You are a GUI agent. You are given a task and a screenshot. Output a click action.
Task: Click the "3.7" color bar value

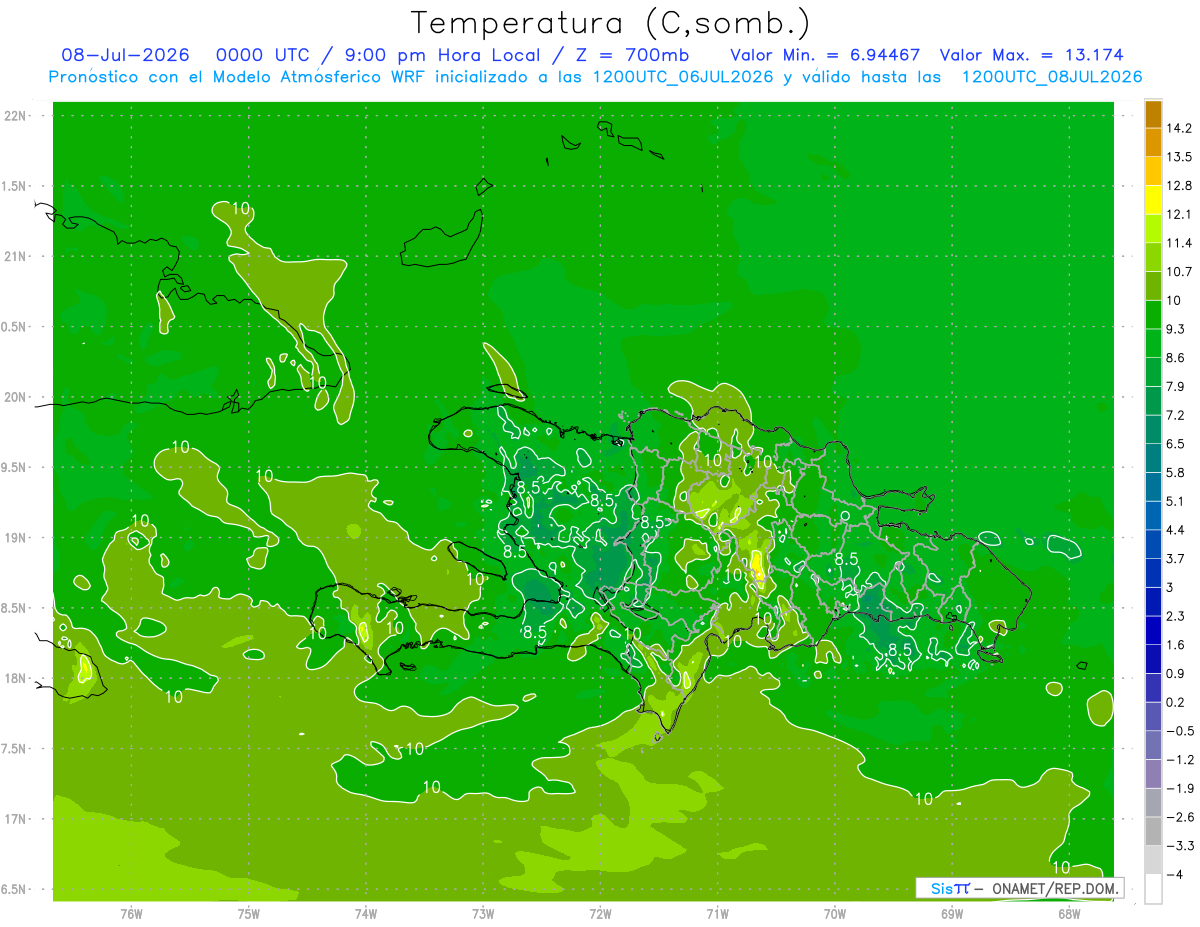click(1177, 559)
